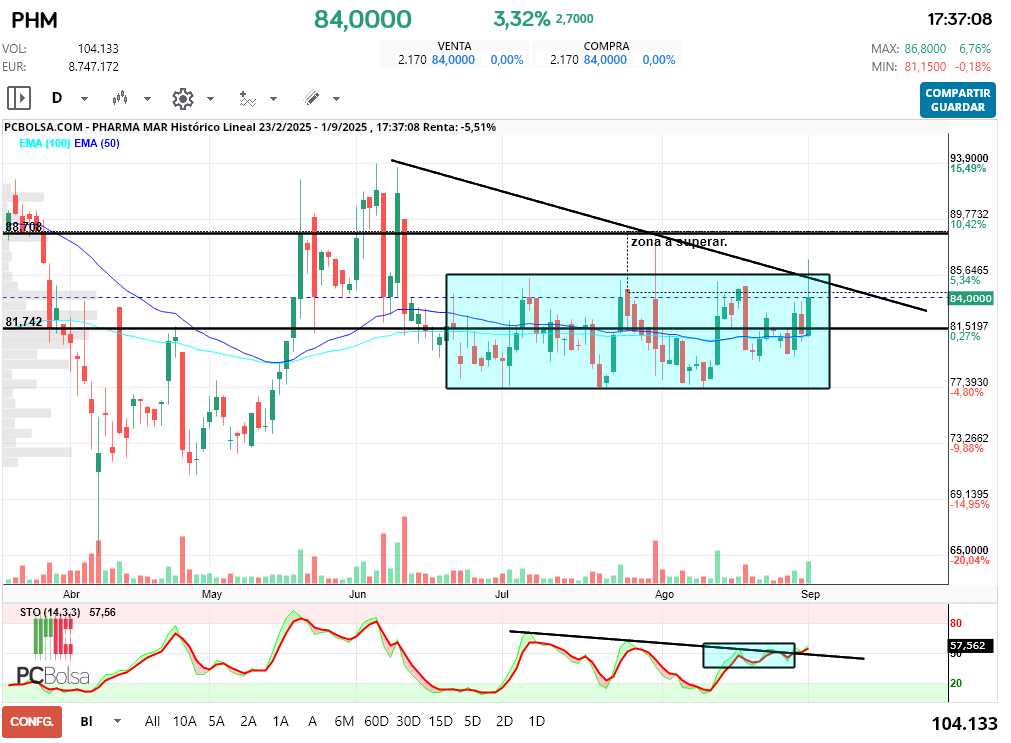Open the BI dropdown arrow at the bottom
Image resolution: width=1011 pixels, height=743 pixels.
(x=117, y=721)
